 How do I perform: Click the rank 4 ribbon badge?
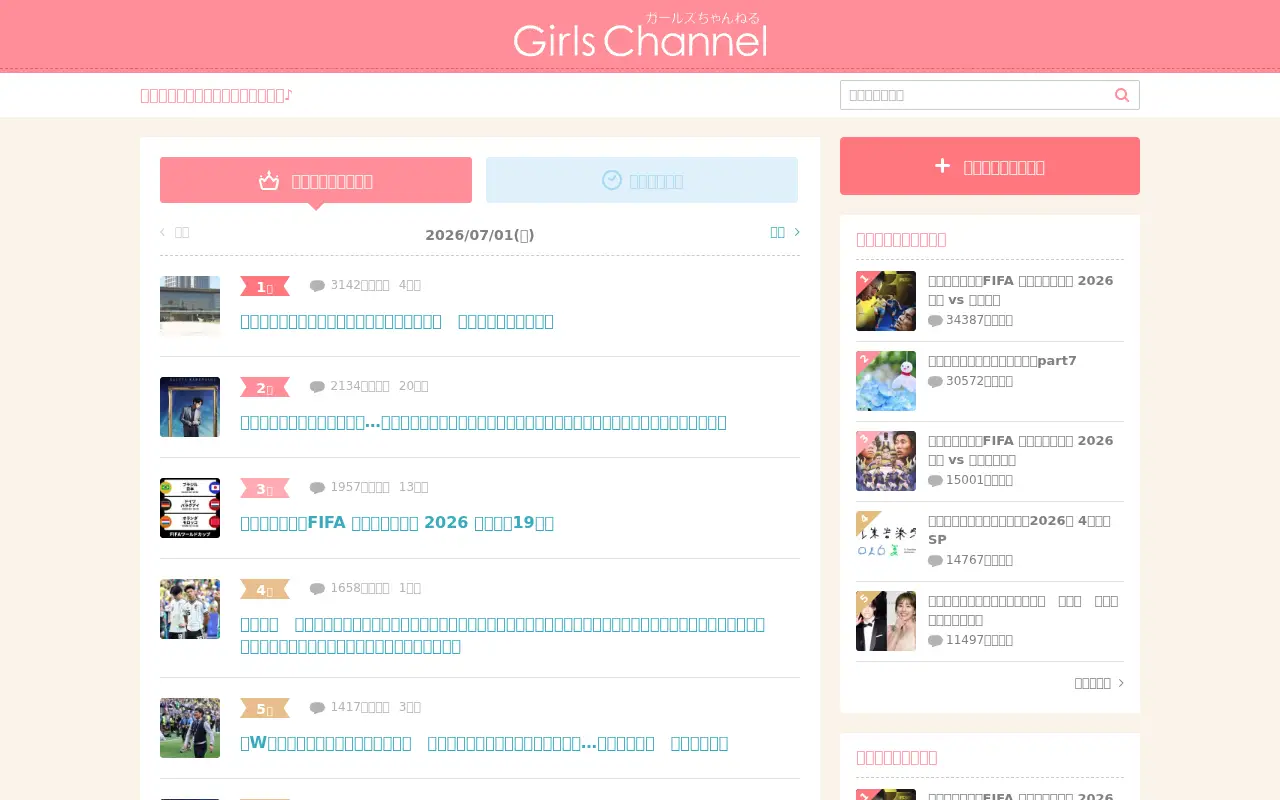pyautogui.click(x=265, y=589)
